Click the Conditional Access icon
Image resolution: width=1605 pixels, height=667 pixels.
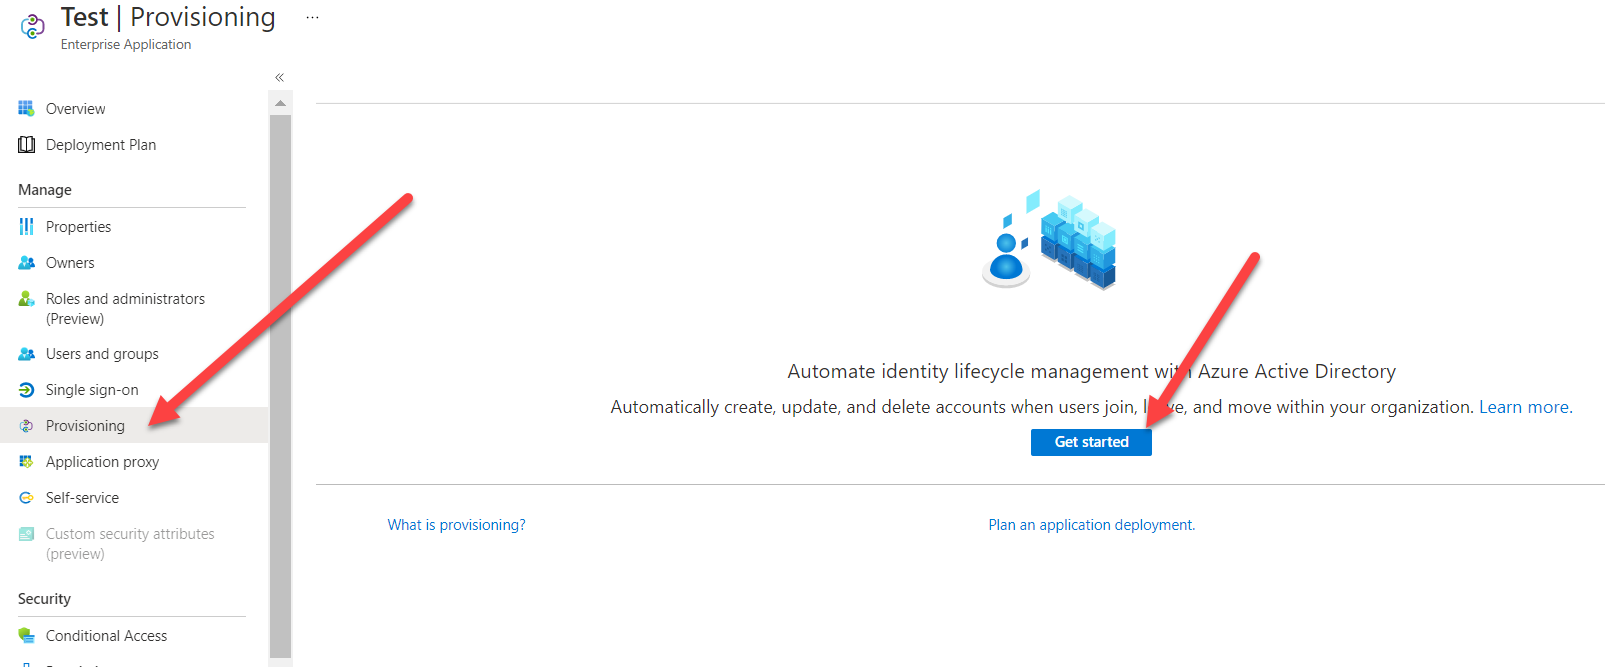point(26,636)
